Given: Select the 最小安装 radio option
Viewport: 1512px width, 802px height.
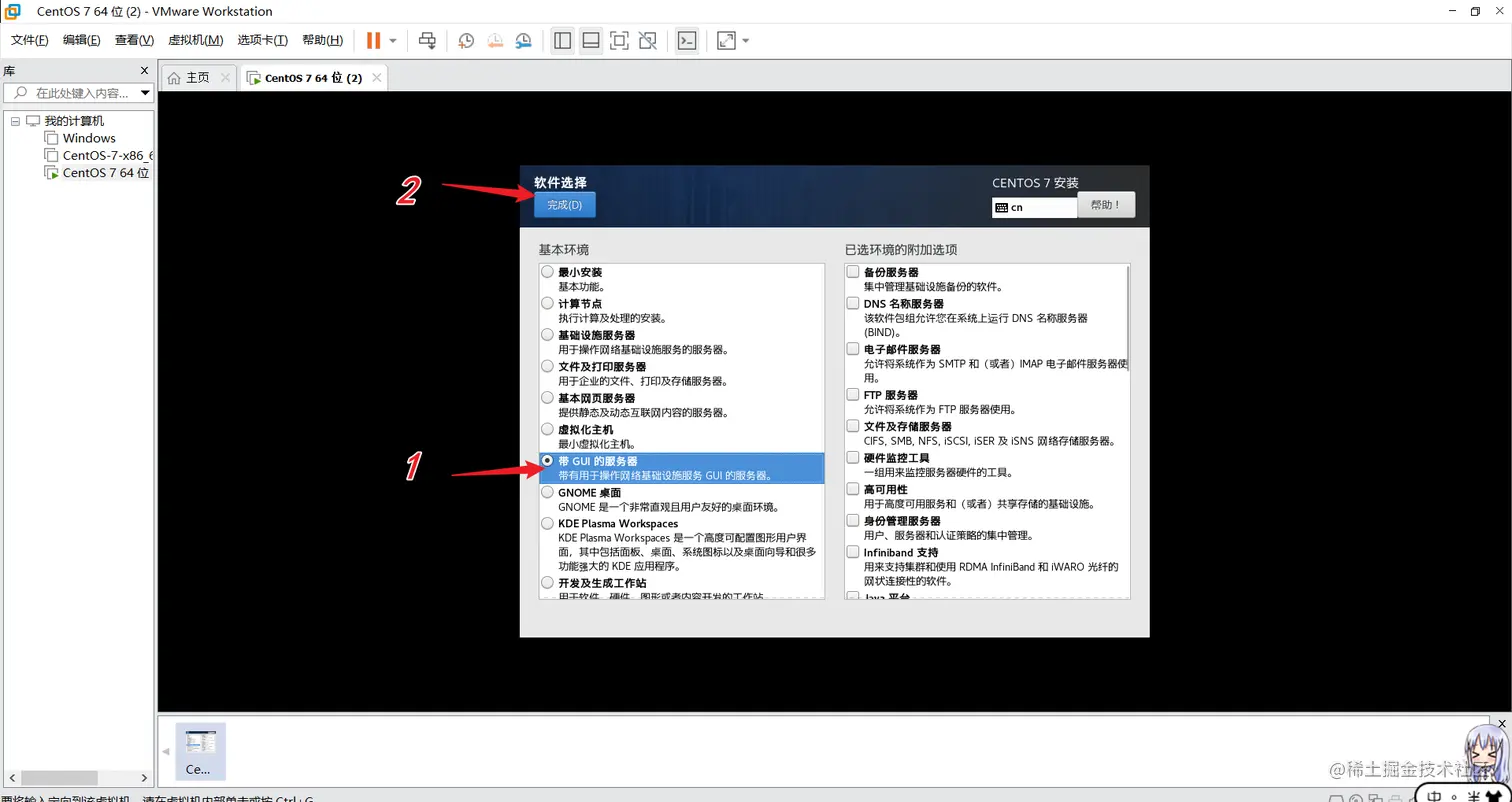Looking at the screenshot, I should pyautogui.click(x=547, y=272).
